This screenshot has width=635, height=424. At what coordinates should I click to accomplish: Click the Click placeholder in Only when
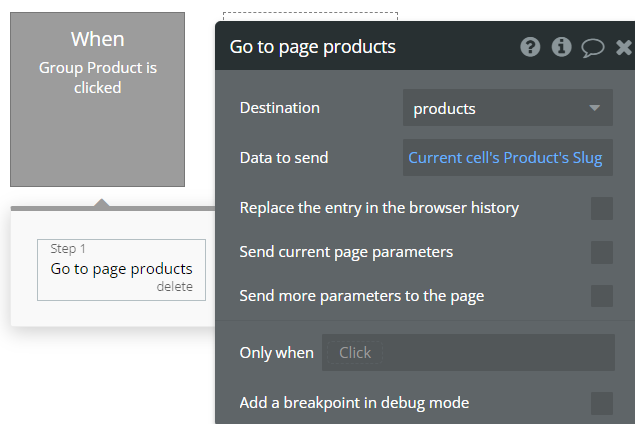(355, 353)
